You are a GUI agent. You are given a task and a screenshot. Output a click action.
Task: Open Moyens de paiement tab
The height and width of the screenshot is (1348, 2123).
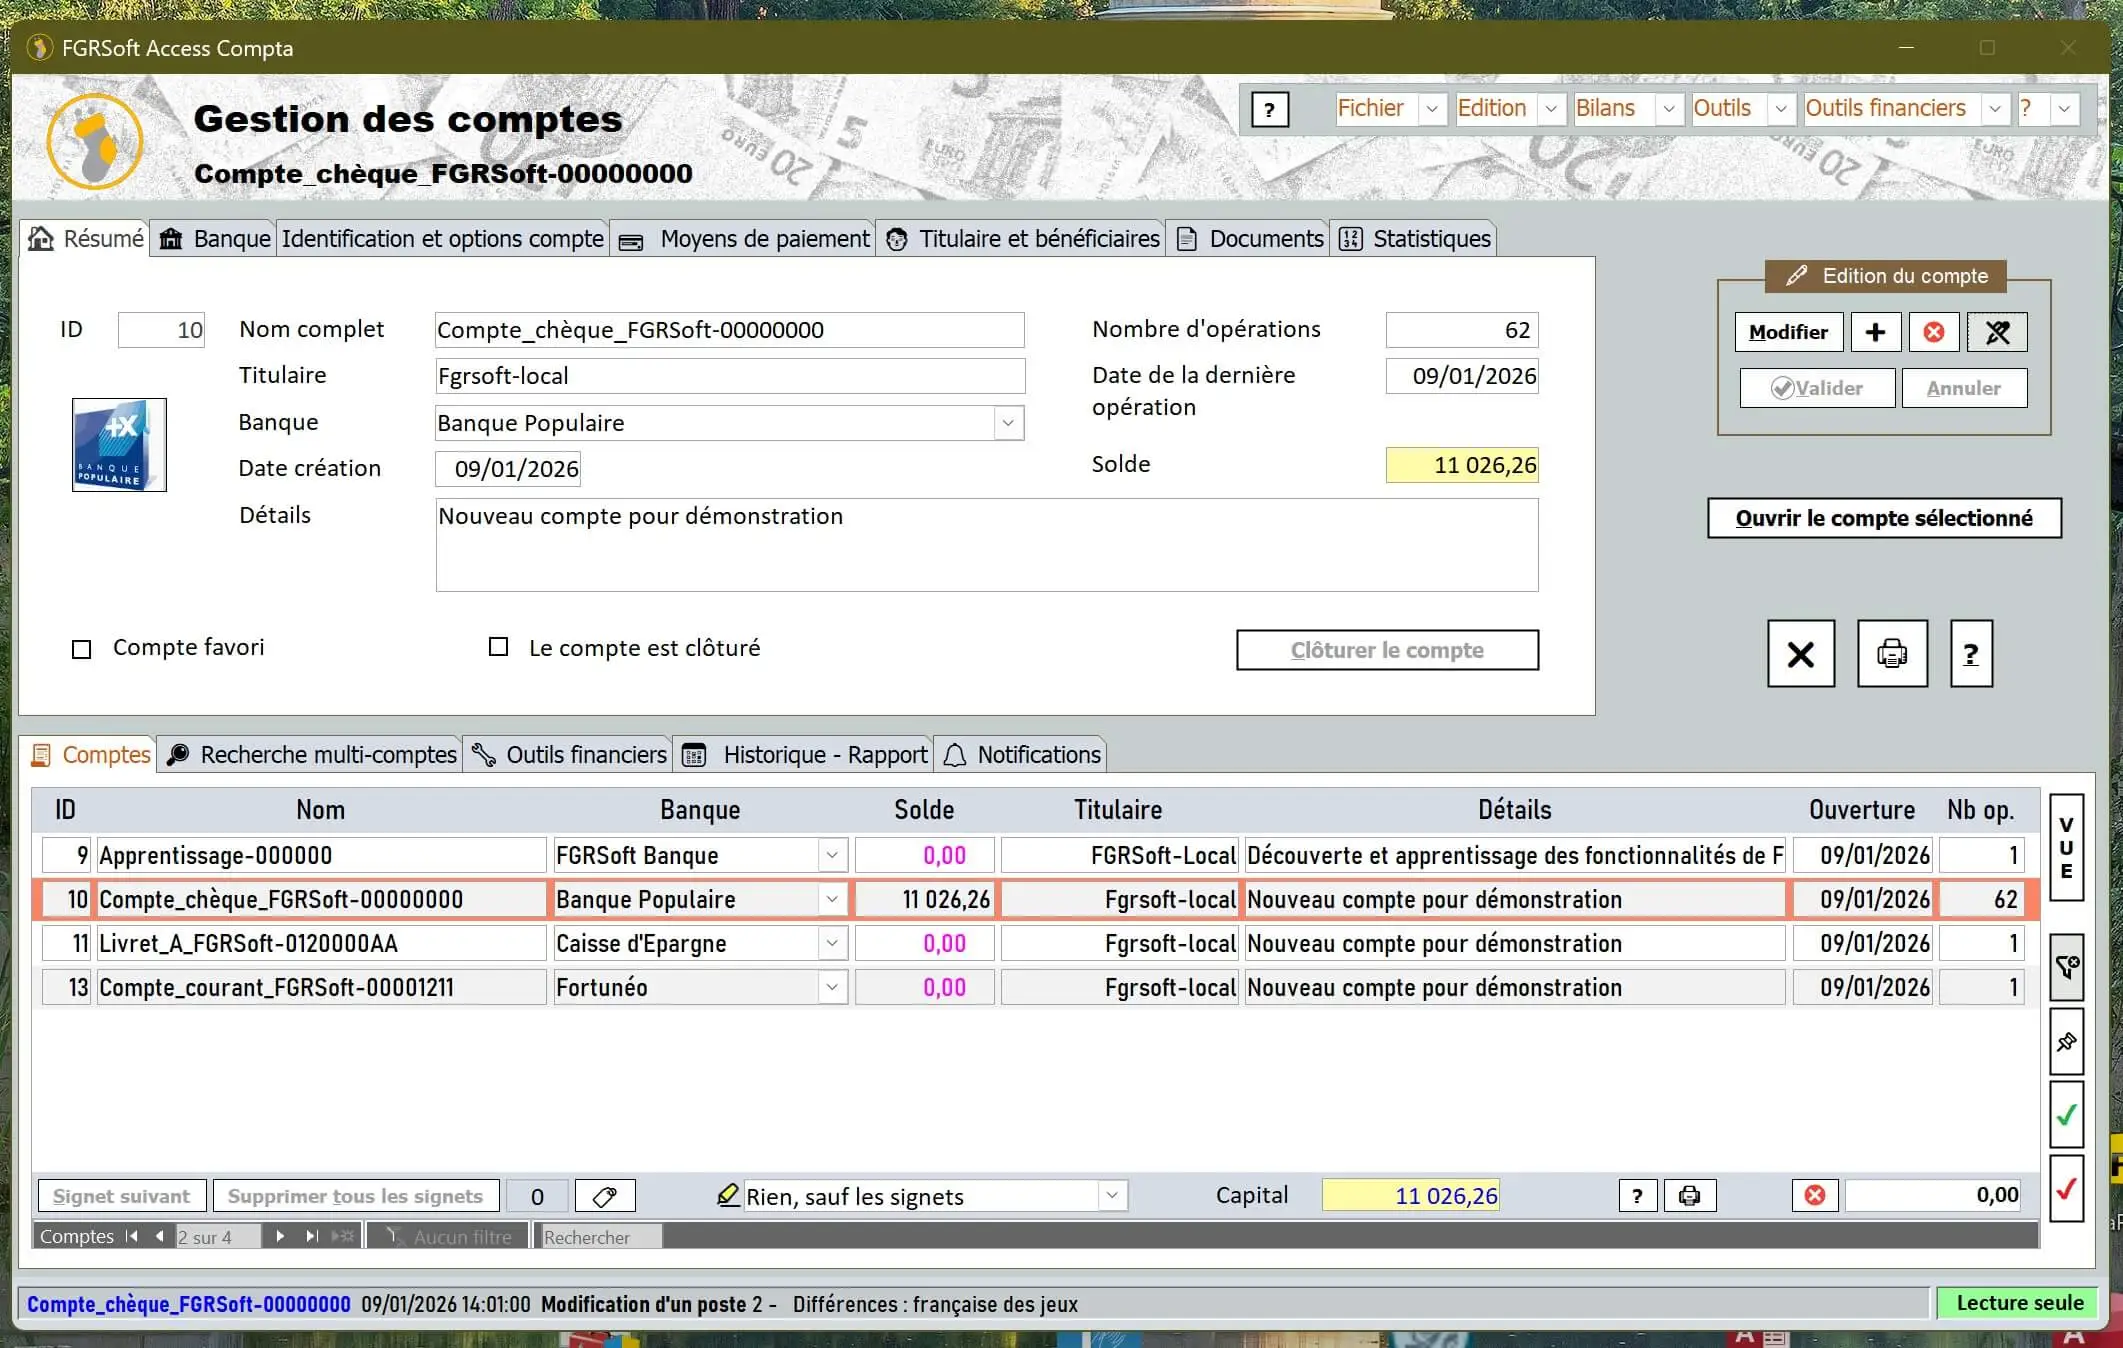[744, 239]
